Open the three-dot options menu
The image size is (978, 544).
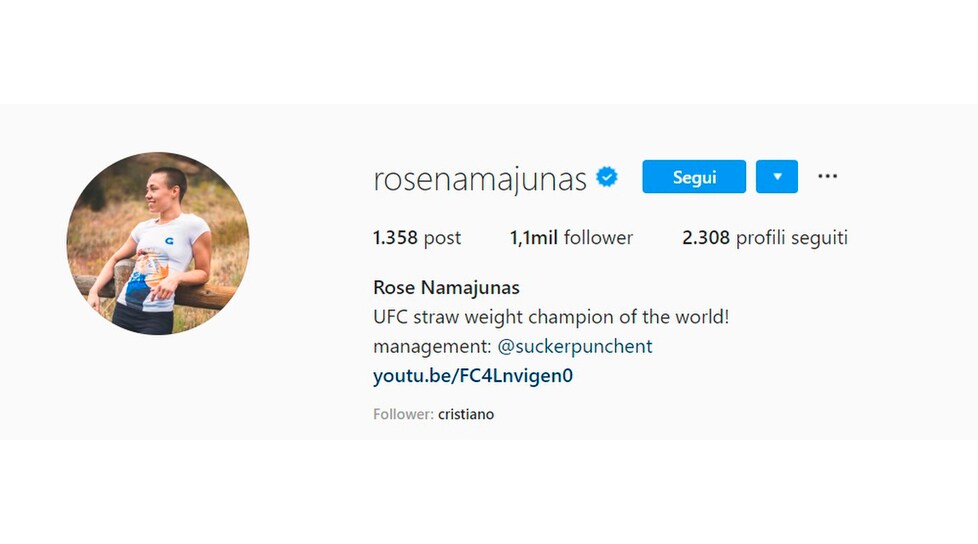827,177
